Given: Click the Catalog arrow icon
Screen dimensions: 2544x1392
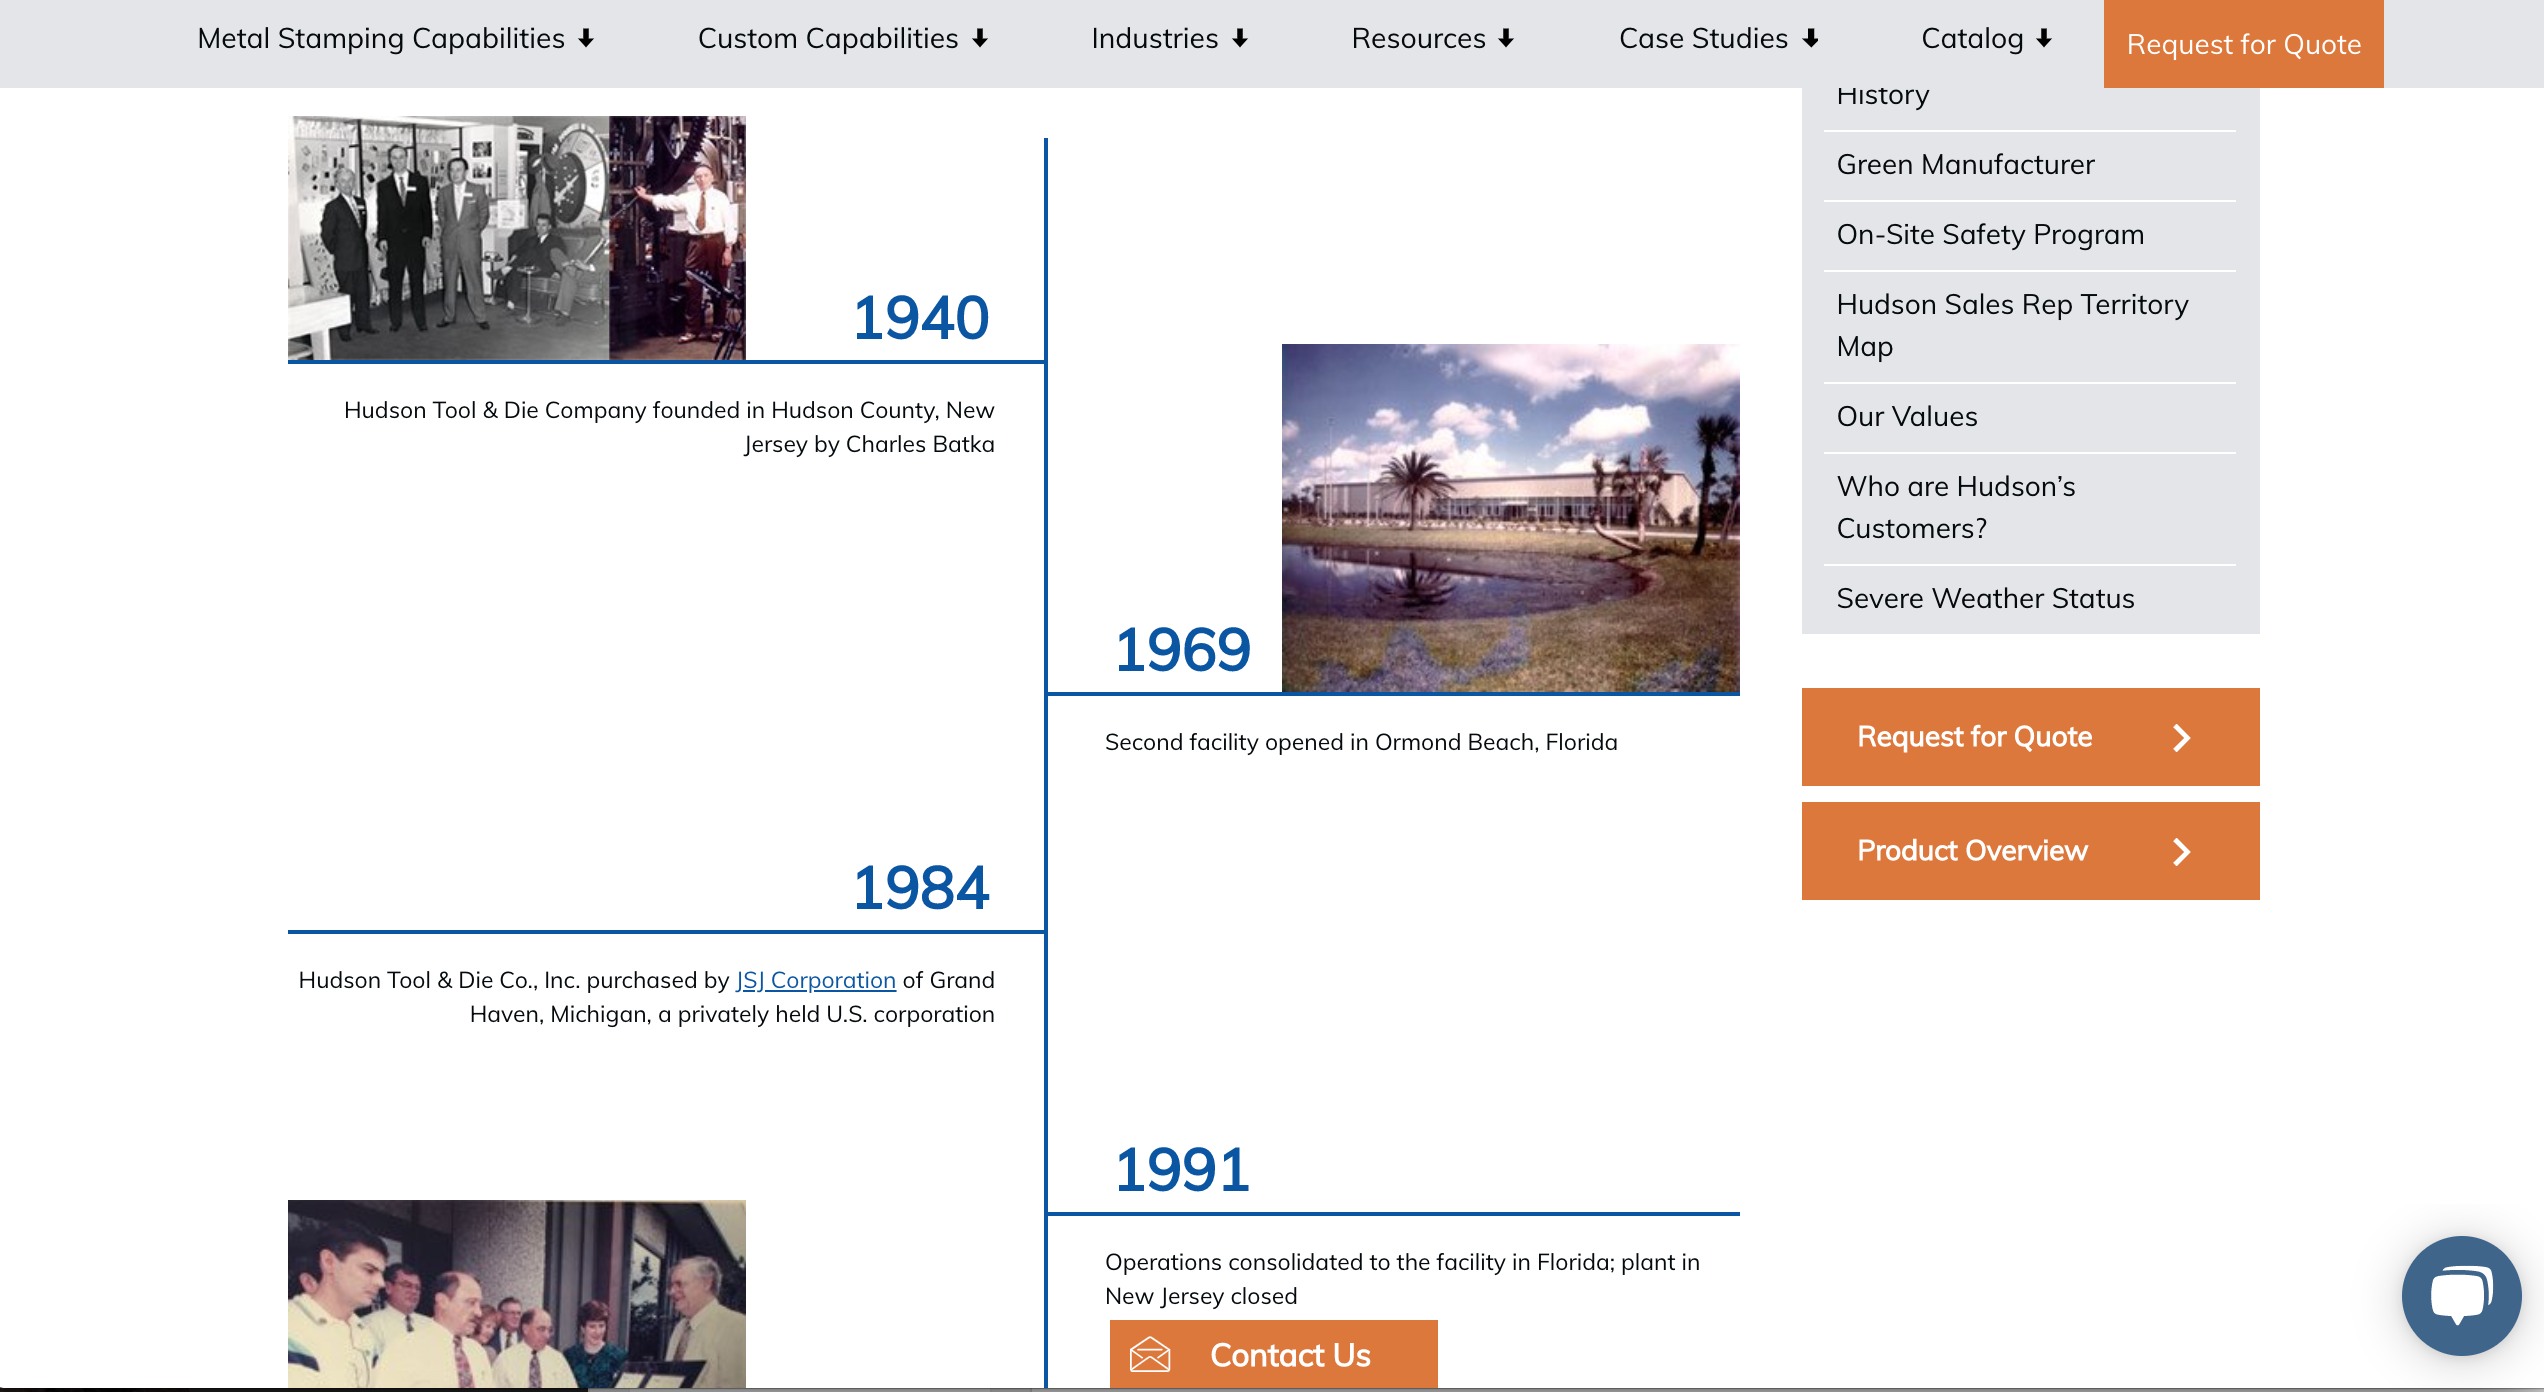Looking at the screenshot, I should (x=2044, y=39).
